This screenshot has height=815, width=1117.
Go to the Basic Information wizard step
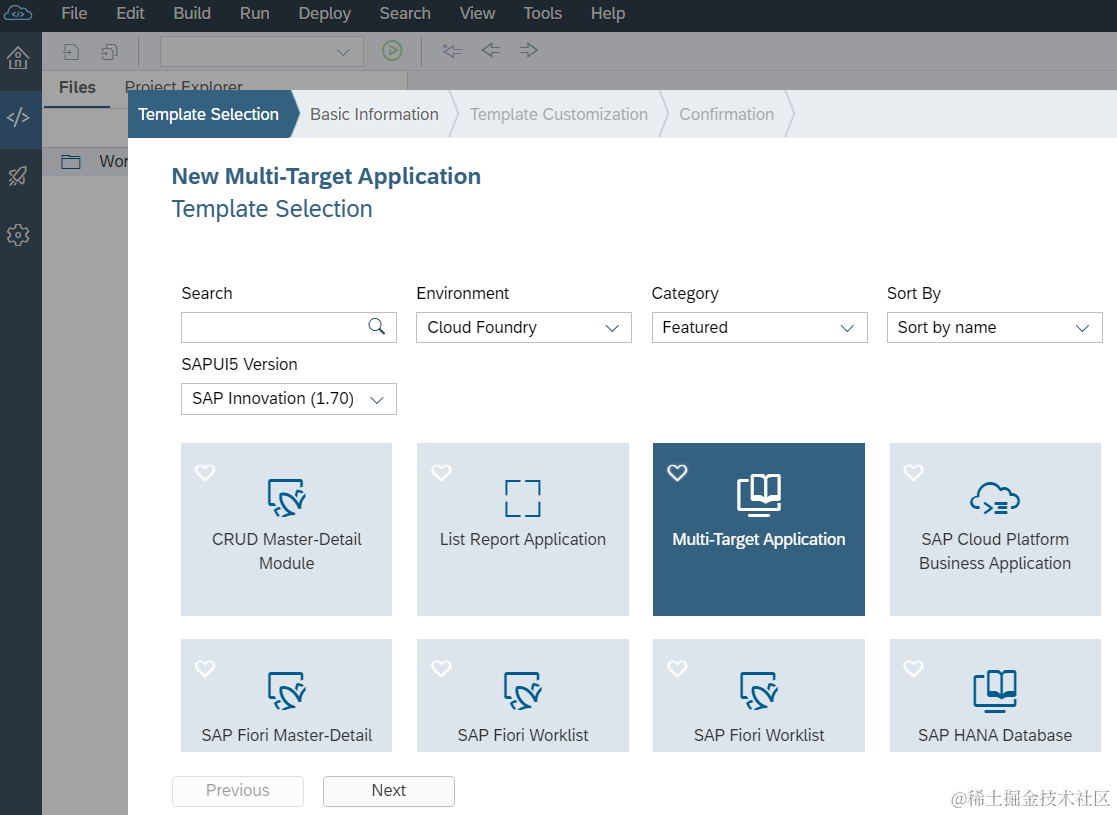tap(374, 114)
